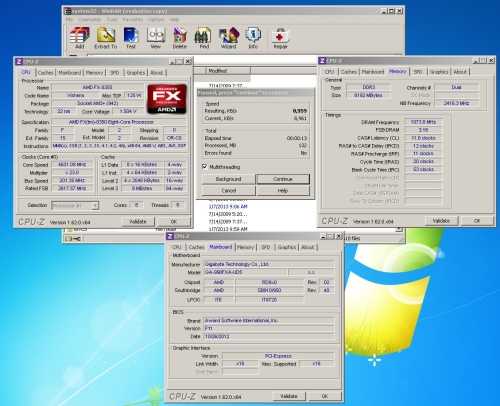Click the WinRAR title bar app icon
This screenshot has width=500, height=406.
pyautogui.click(x=68, y=11)
